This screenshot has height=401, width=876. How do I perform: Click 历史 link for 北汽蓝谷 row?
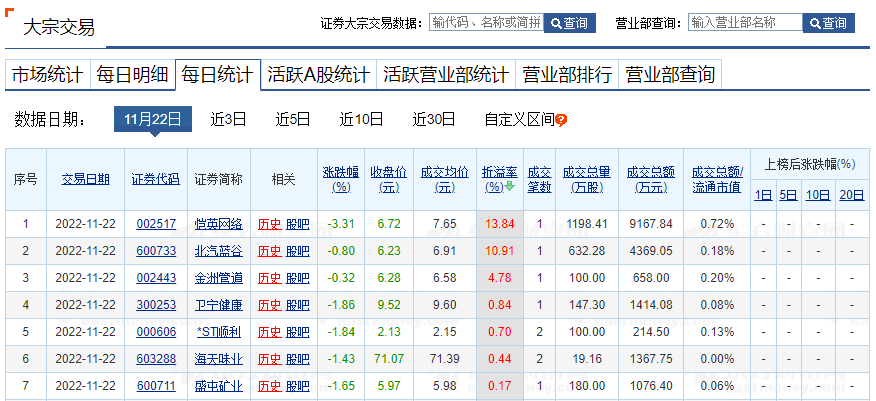pos(269,250)
